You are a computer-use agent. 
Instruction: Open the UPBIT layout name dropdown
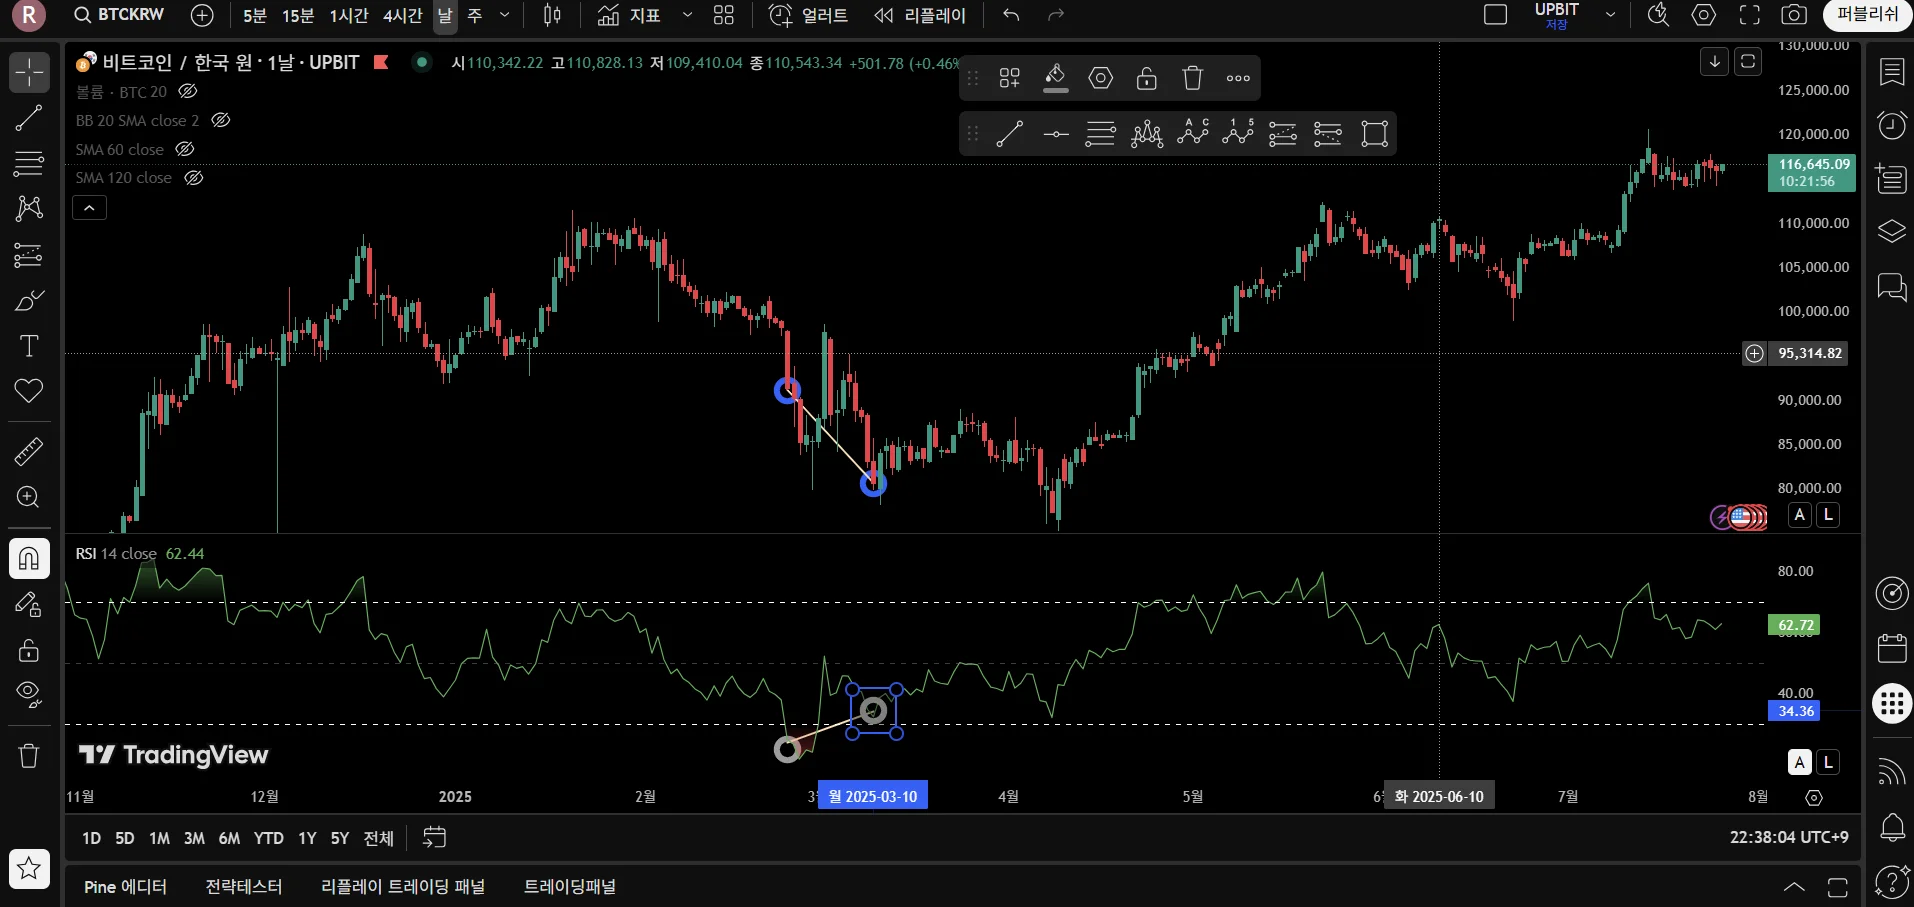tap(1610, 15)
